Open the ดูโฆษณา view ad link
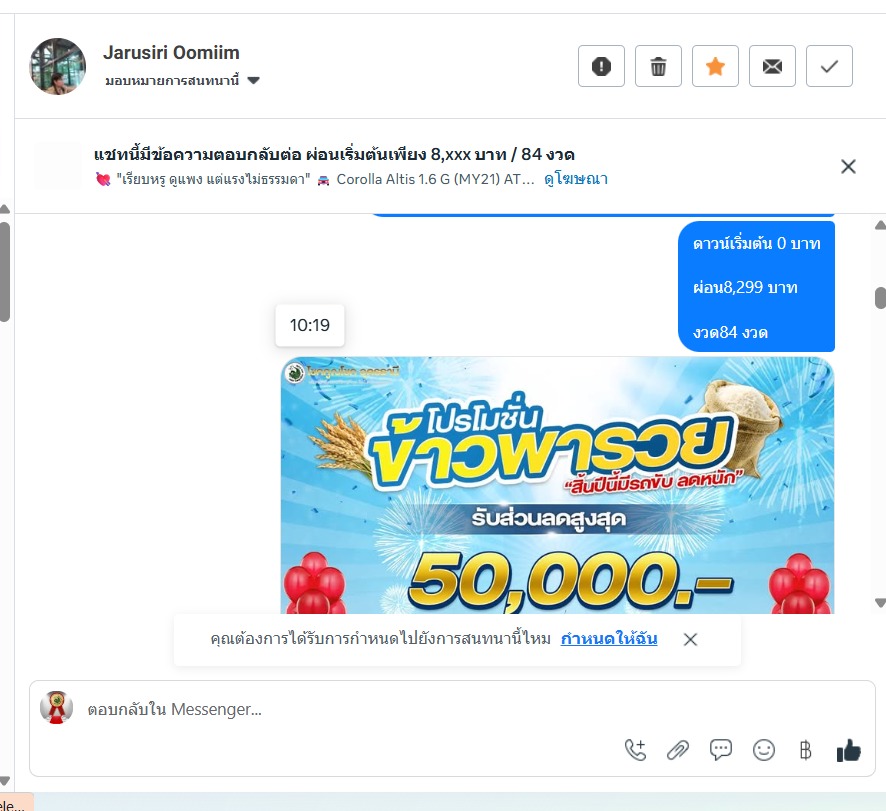 [x=576, y=179]
